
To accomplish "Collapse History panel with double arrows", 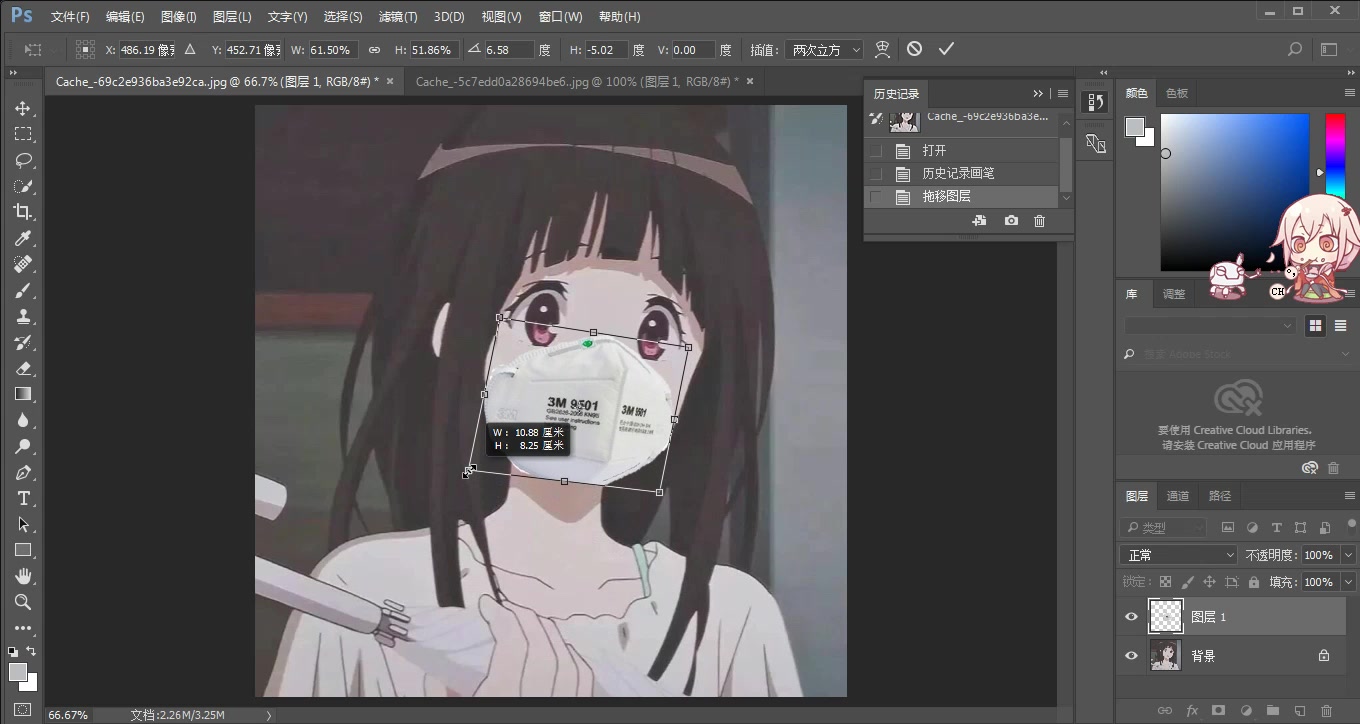I will pyautogui.click(x=1038, y=93).
